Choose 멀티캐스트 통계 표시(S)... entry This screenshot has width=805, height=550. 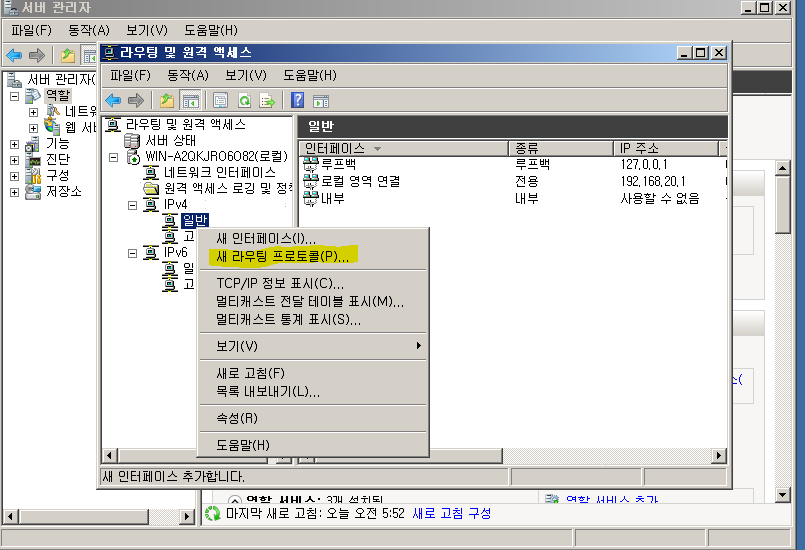click(313, 319)
